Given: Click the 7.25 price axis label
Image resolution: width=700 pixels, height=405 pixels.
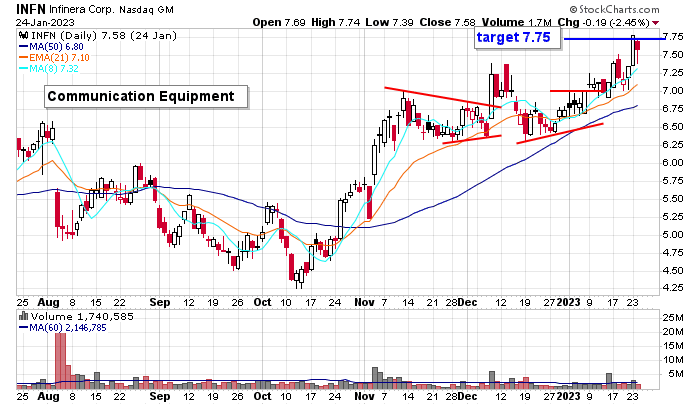Looking at the screenshot, I should [x=673, y=72].
